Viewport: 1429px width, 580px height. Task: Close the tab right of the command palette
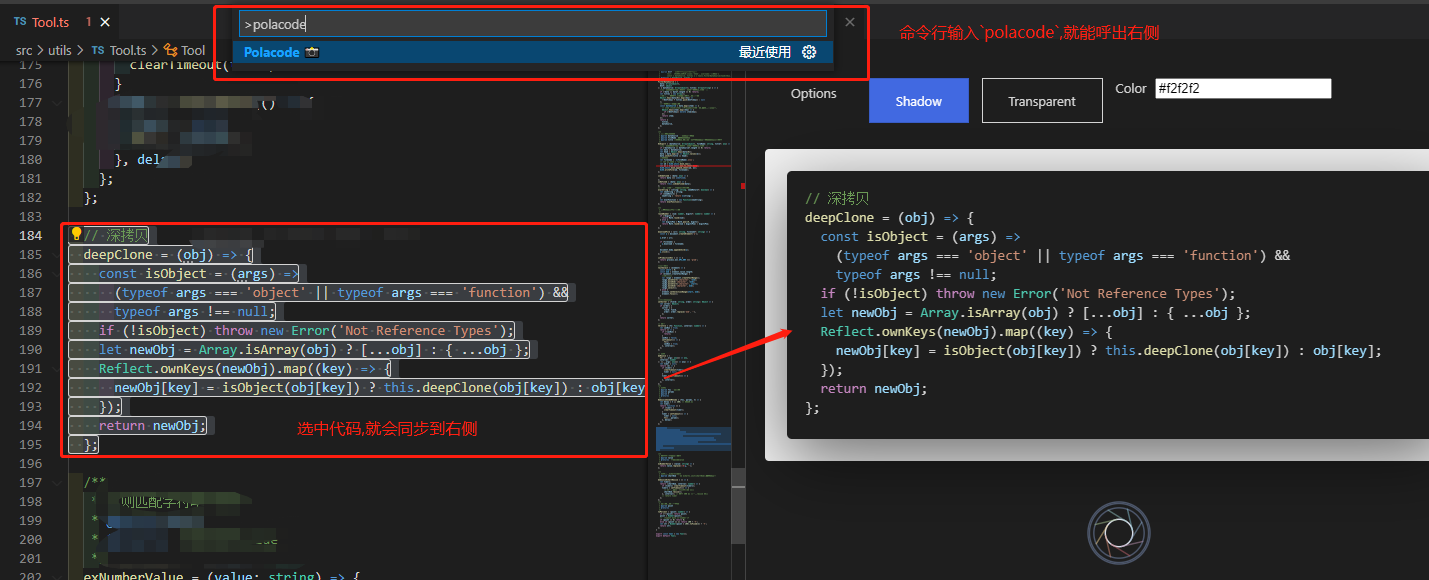pos(850,21)
